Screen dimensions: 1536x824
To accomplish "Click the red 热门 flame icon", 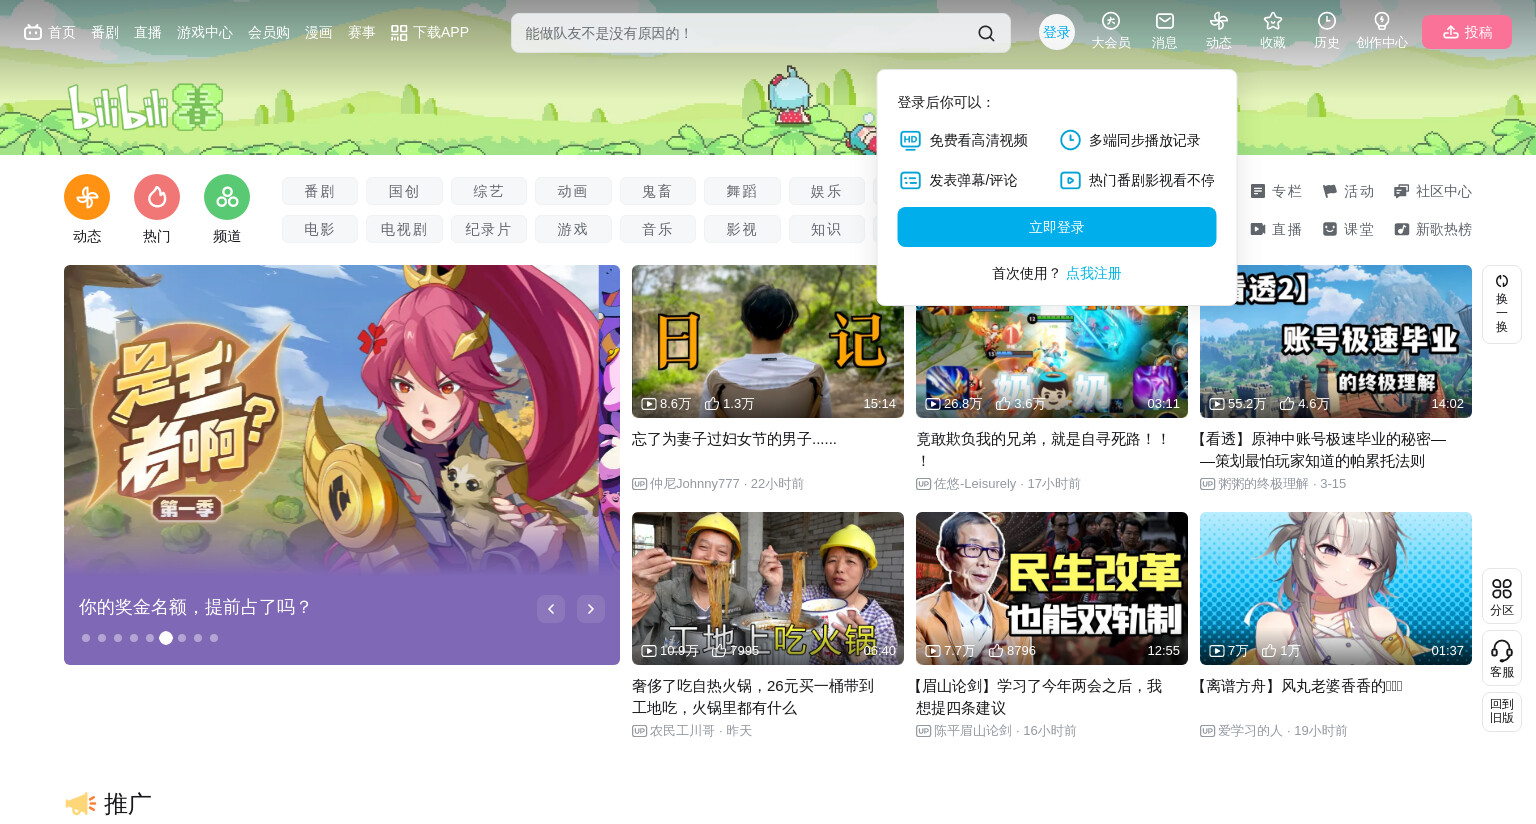I will tap(157, 197).
